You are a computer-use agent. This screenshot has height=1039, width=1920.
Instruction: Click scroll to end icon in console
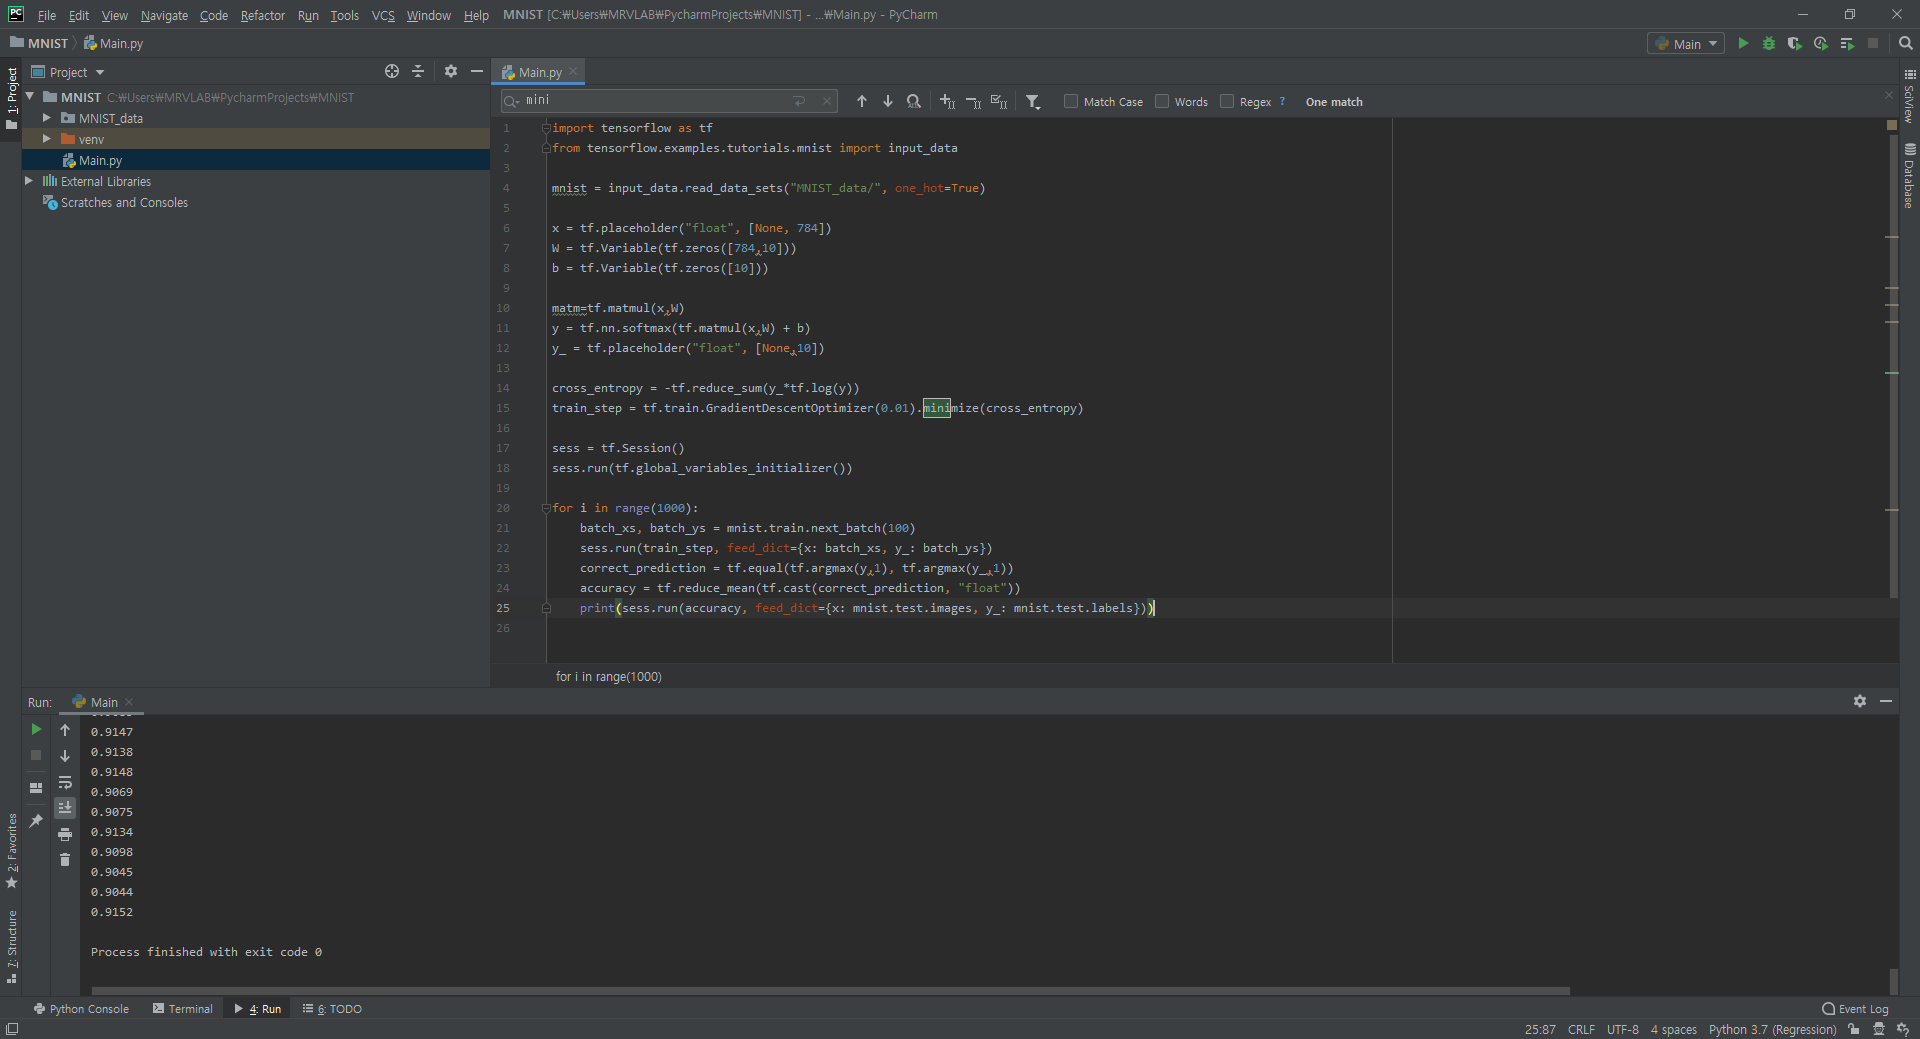(x=65, y=808)
